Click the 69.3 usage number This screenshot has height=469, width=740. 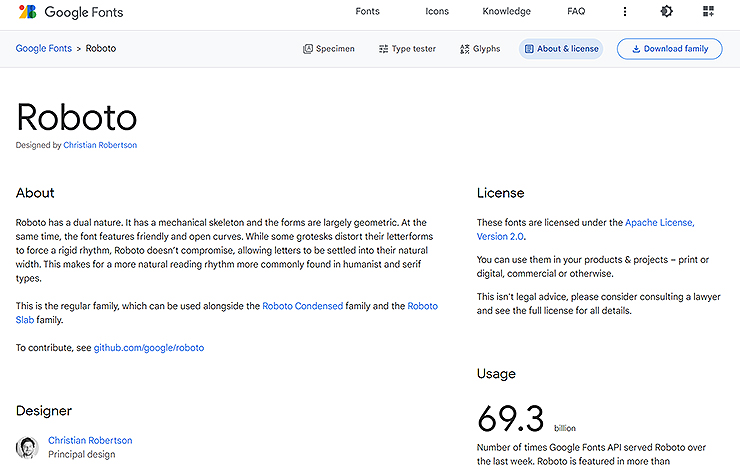pos(511,419)
